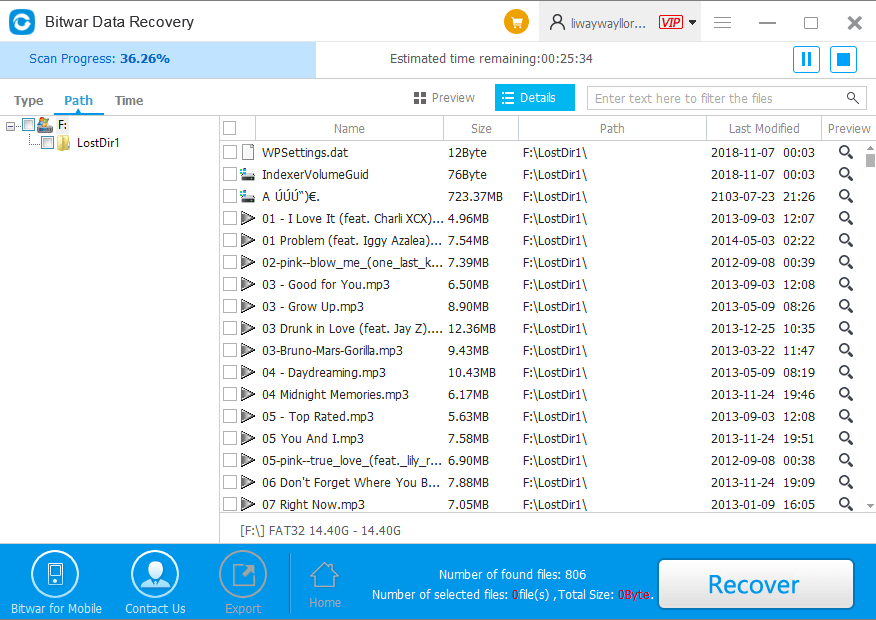Click the Number of found files: 806 text
The image size is (876, 620).
512,574
